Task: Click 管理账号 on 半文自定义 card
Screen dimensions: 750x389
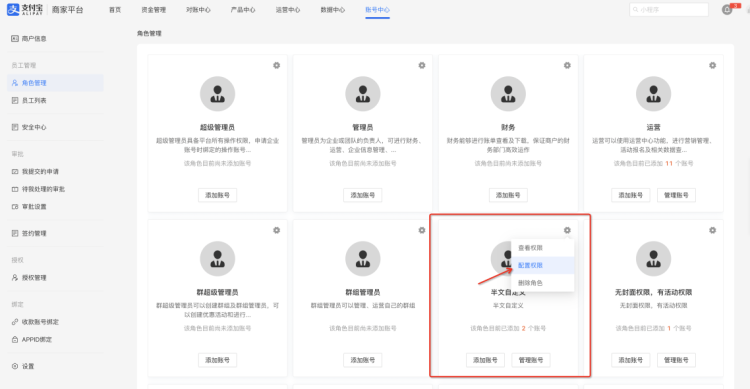Action: (x=531, y=360)
